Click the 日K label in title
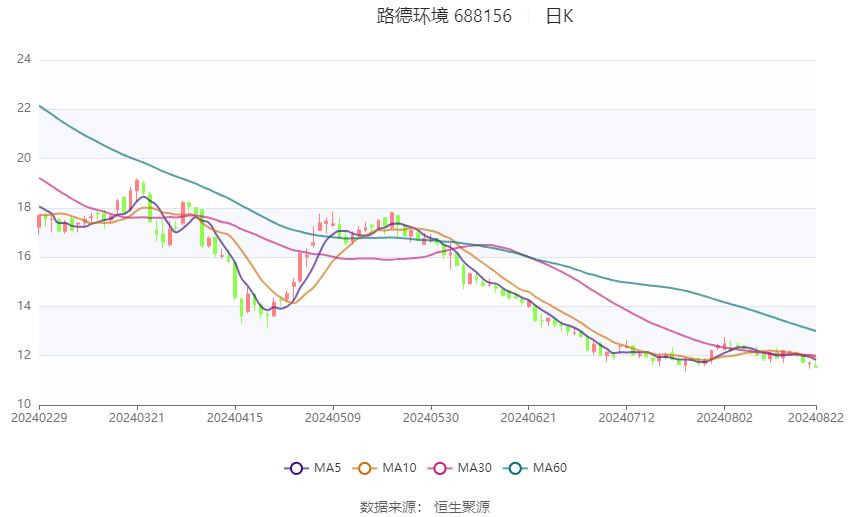This screenshot has height=517, width=850. tap(559, 16)
